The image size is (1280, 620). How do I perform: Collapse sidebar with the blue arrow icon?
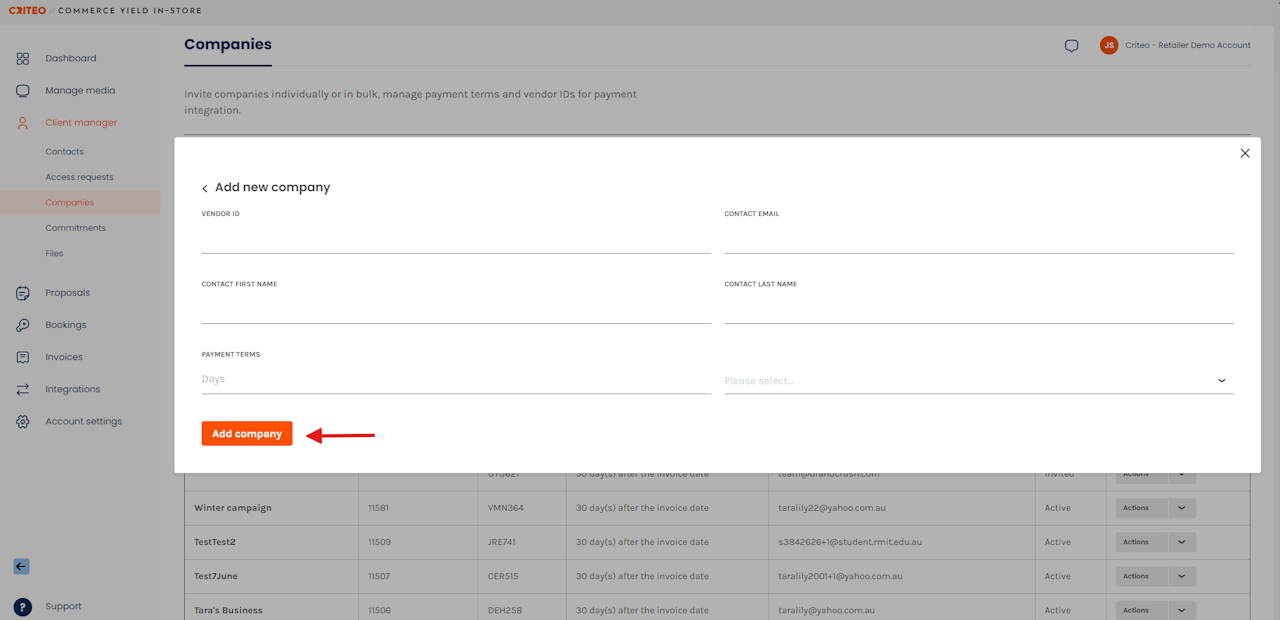[21, 566]
